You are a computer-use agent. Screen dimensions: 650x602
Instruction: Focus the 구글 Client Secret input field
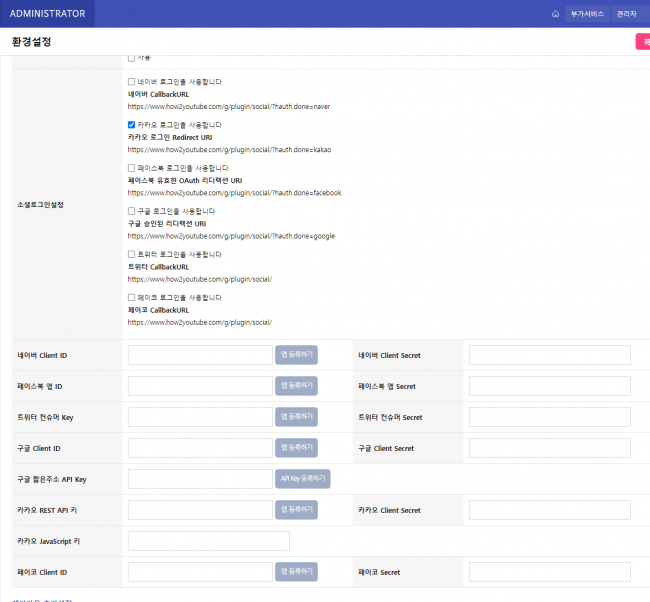pos(550,448)
